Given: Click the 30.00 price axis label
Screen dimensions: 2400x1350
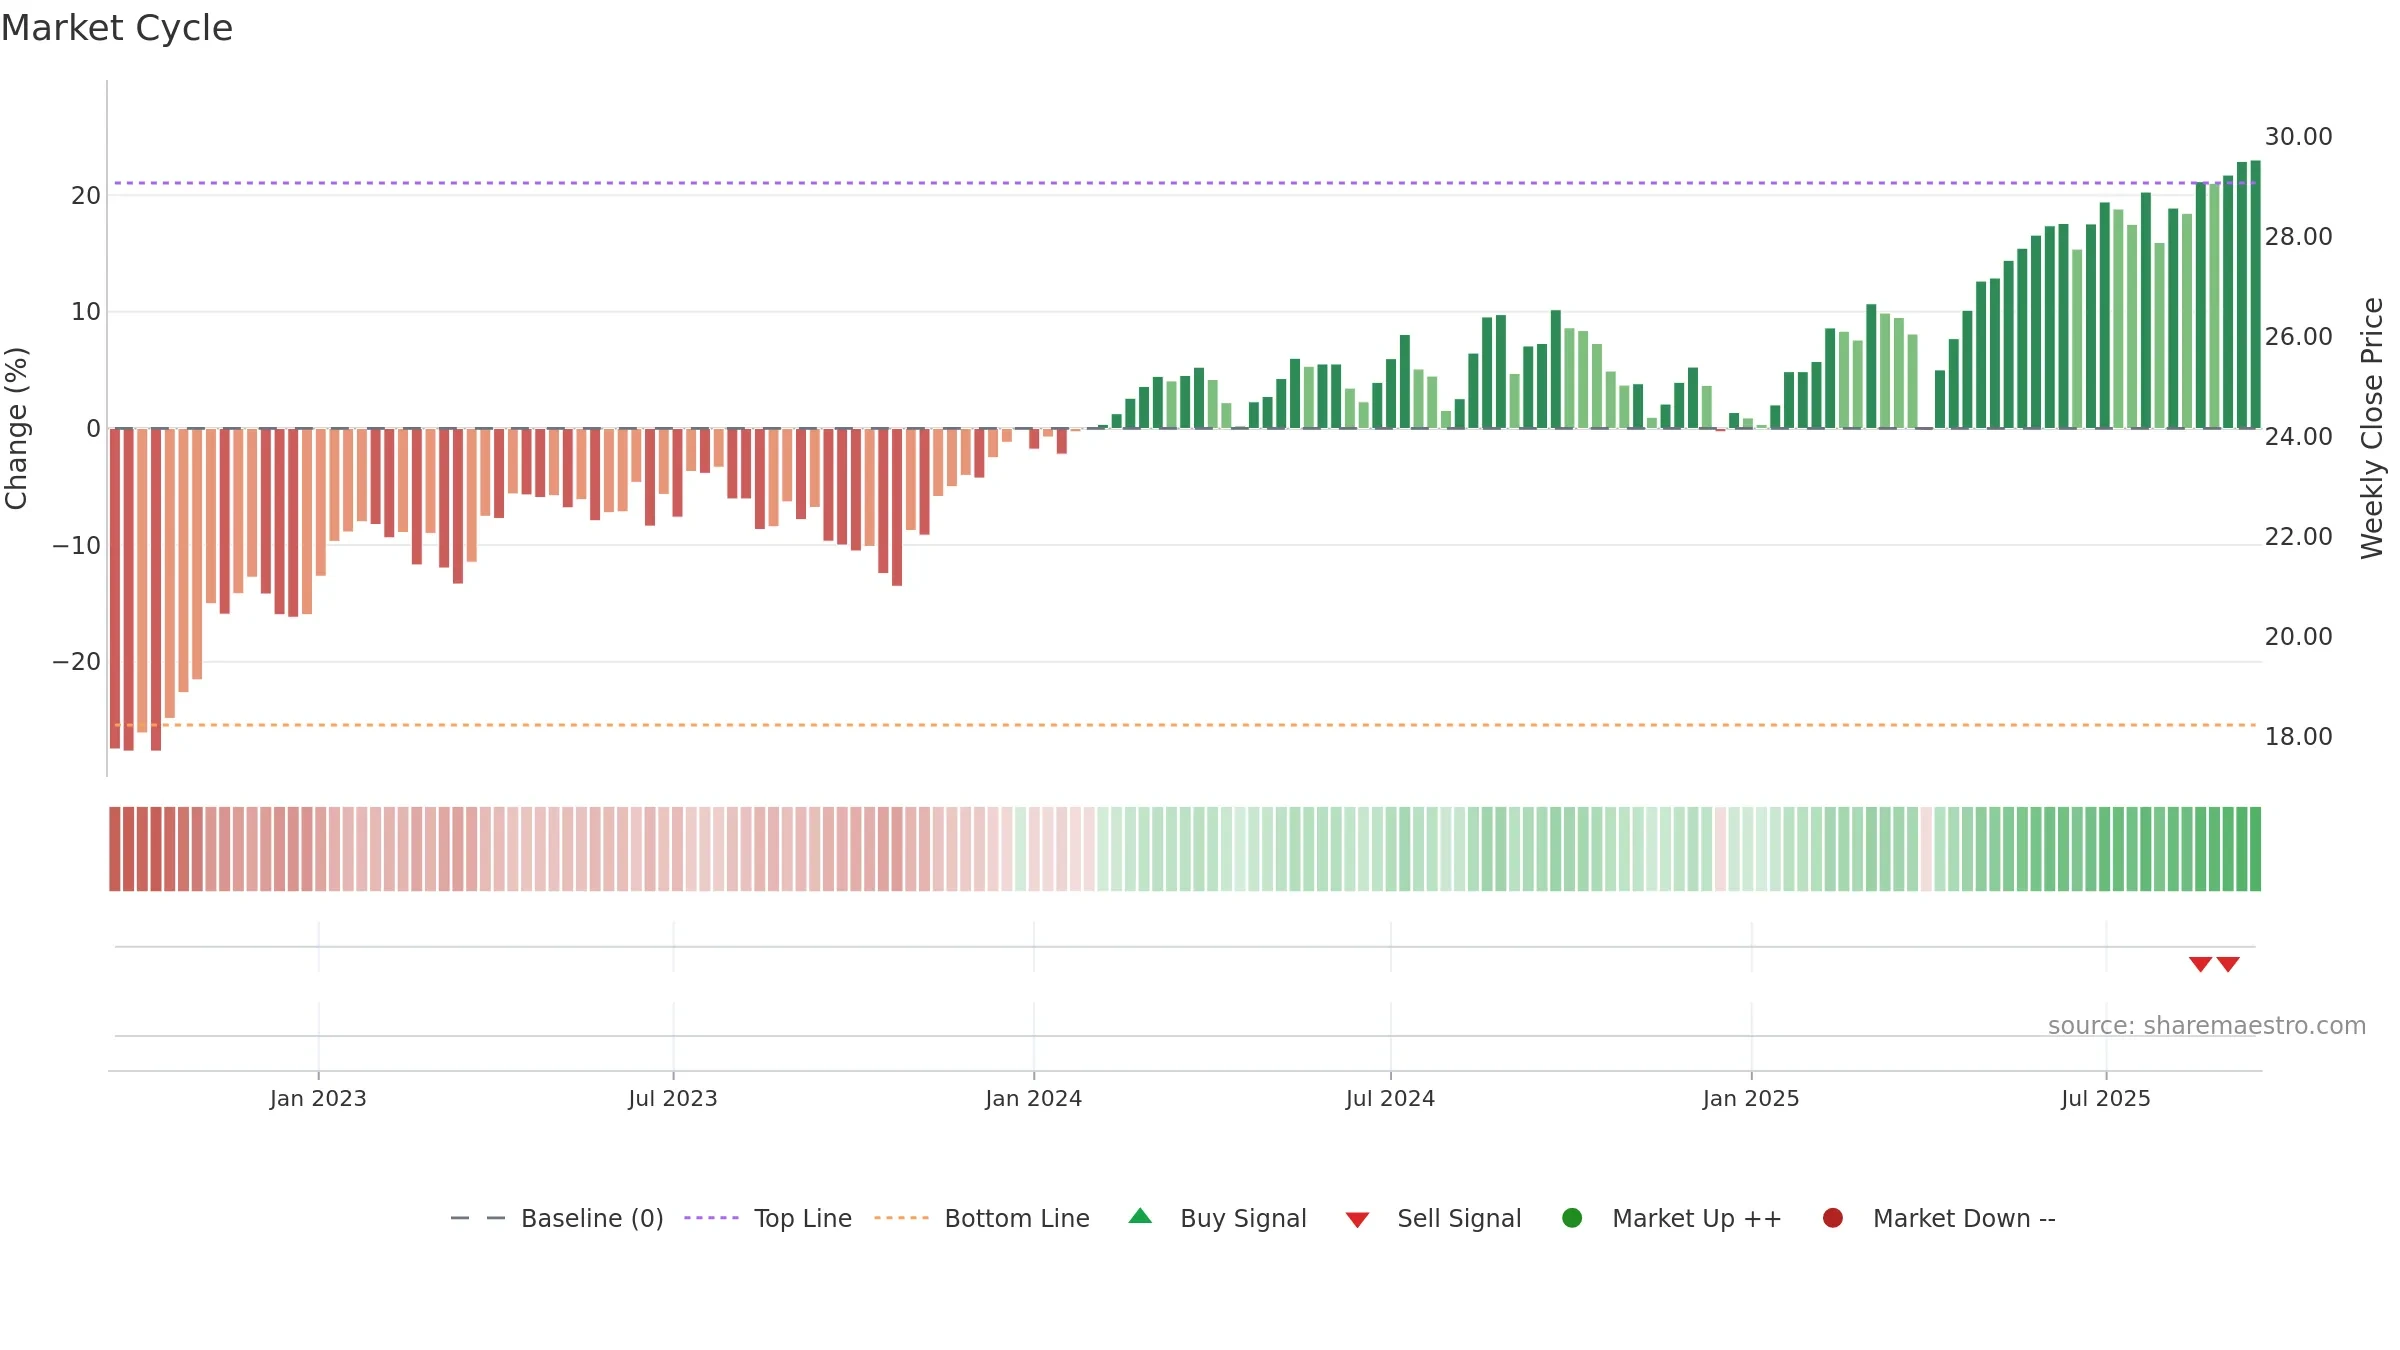Looking at the screenshot, I should click(x=2298, y=137).
